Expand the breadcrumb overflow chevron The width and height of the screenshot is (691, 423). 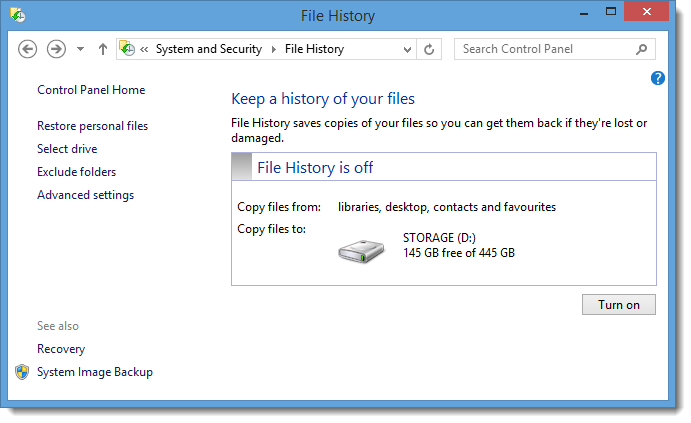click(x=144, y=49)
